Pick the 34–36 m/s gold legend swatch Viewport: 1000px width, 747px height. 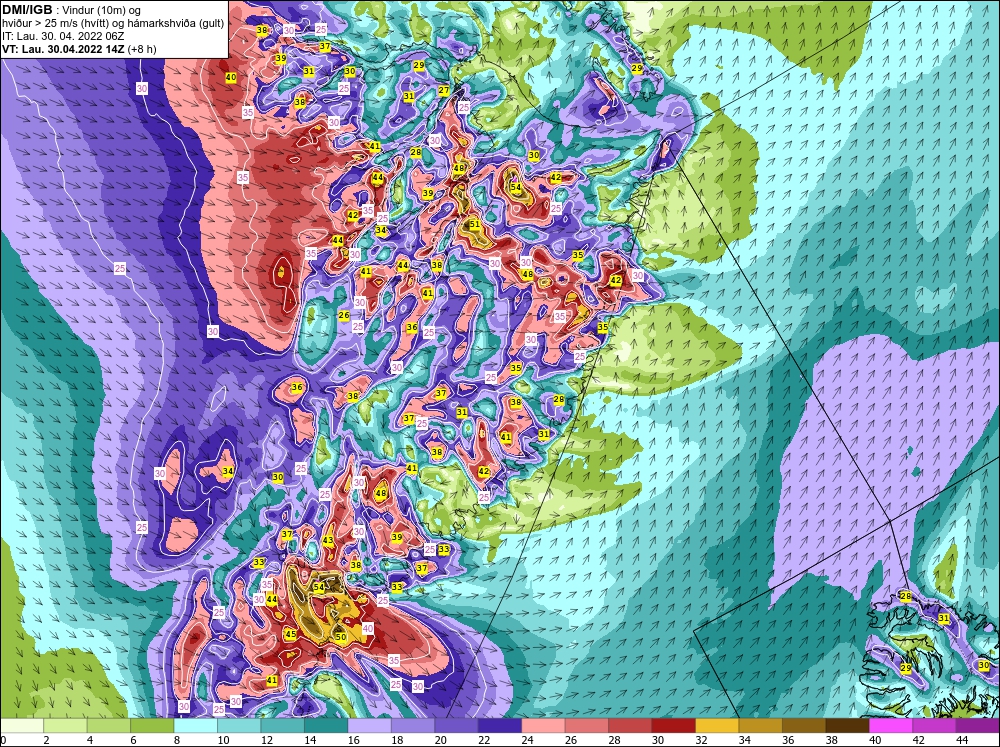pos(760,726)
